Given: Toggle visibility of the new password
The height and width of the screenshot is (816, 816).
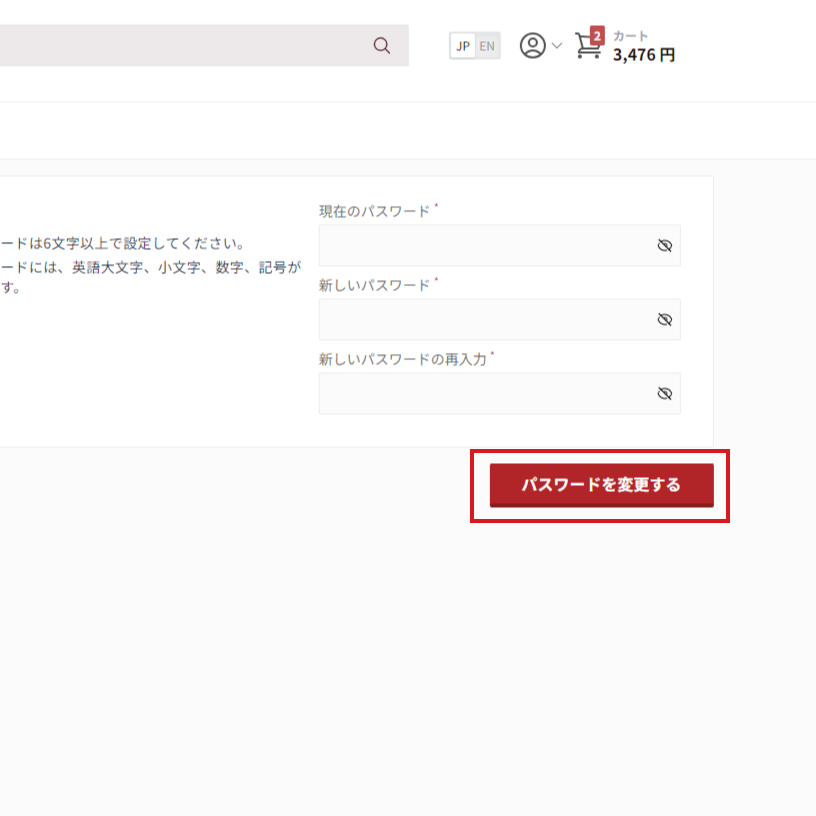Looking at the screenshot, I should (x=665, y=319).
